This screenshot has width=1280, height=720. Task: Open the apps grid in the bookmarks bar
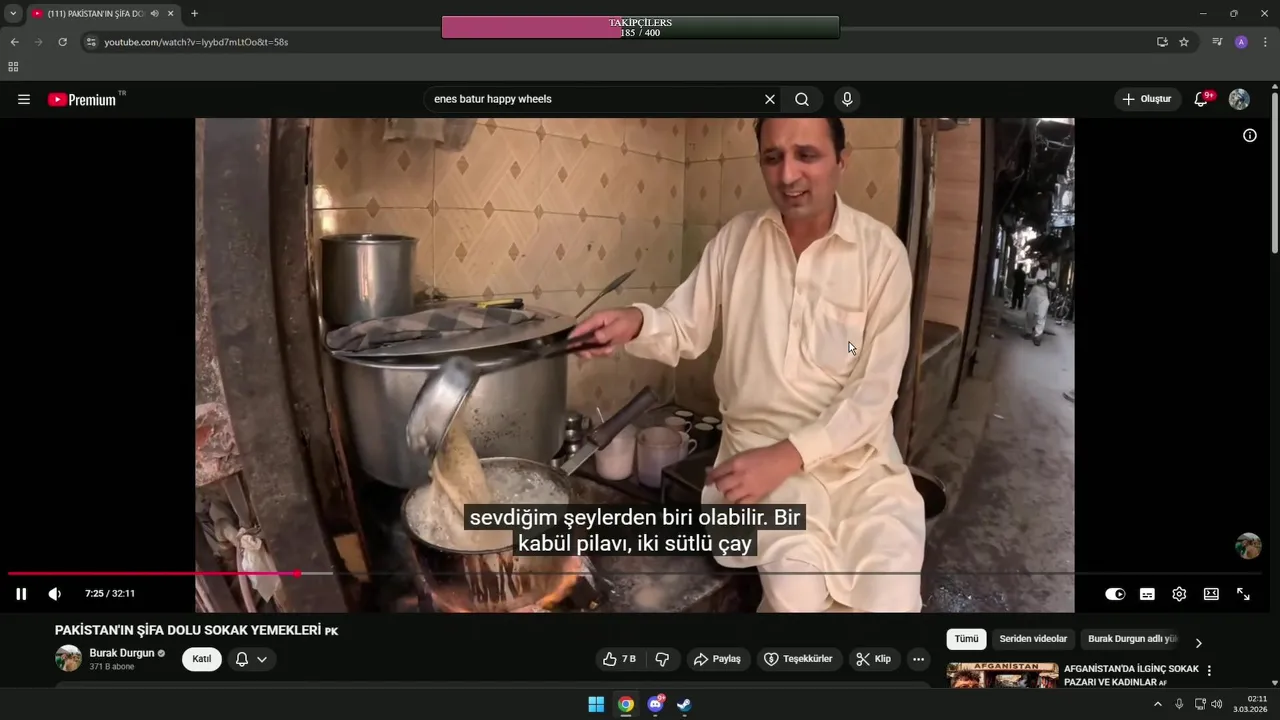pyautogui.click(x=13, y=67)
